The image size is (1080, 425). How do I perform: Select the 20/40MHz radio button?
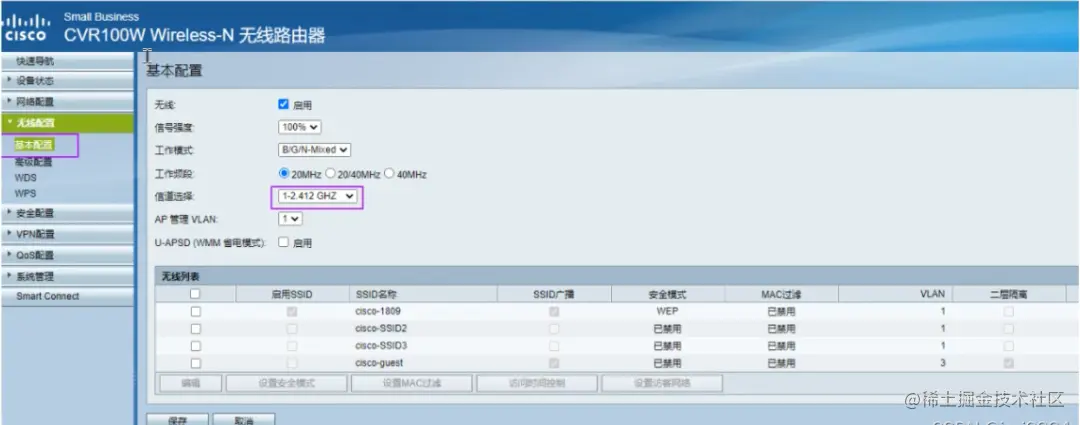click(x=330, y=174)
